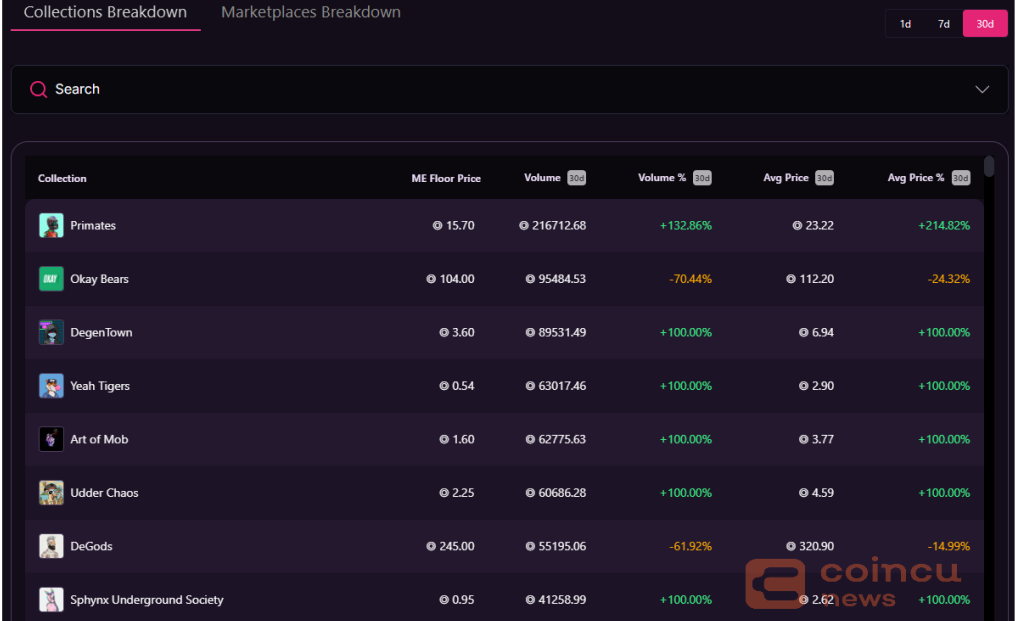
Task: Focus the Search input field
Action: click(509, 89)
